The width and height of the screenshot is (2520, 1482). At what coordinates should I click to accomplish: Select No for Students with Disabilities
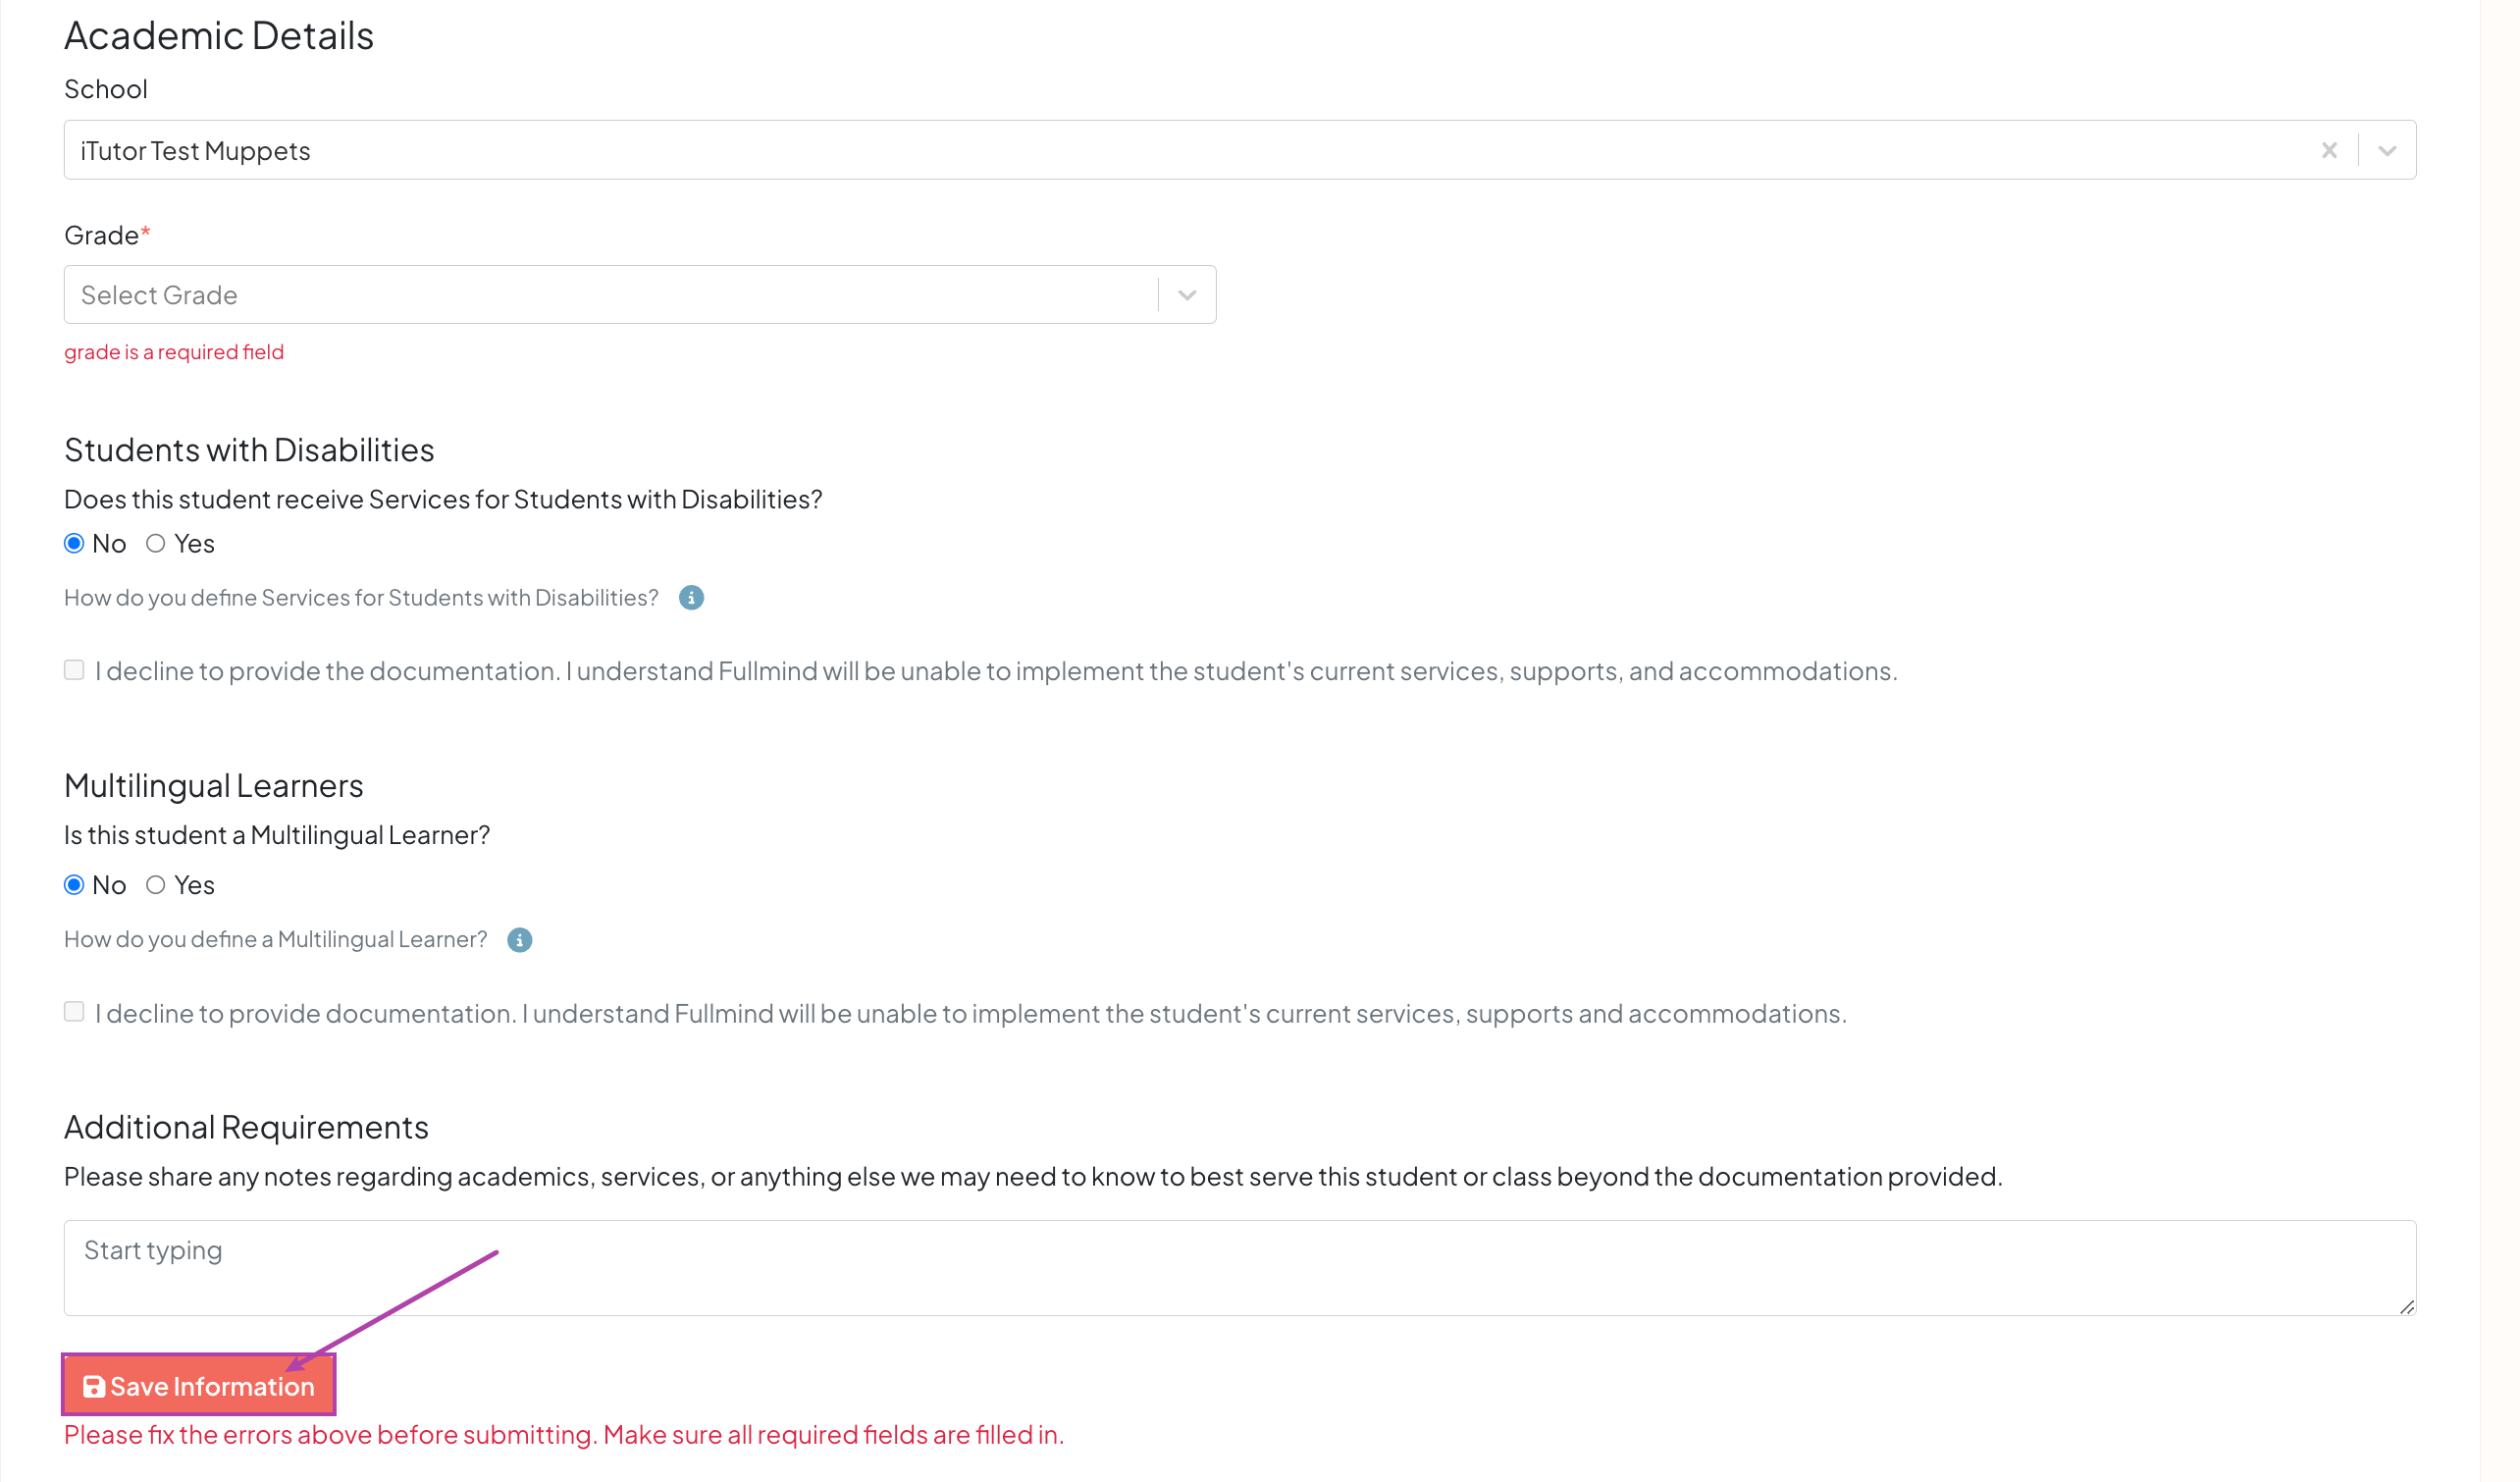click(x=74, y=544)
